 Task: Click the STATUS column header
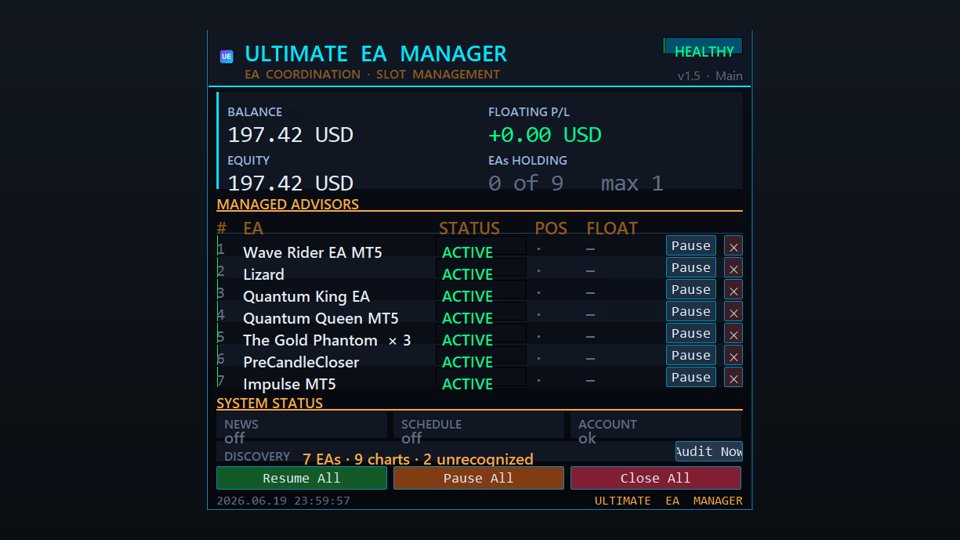[x=469, y=228]
